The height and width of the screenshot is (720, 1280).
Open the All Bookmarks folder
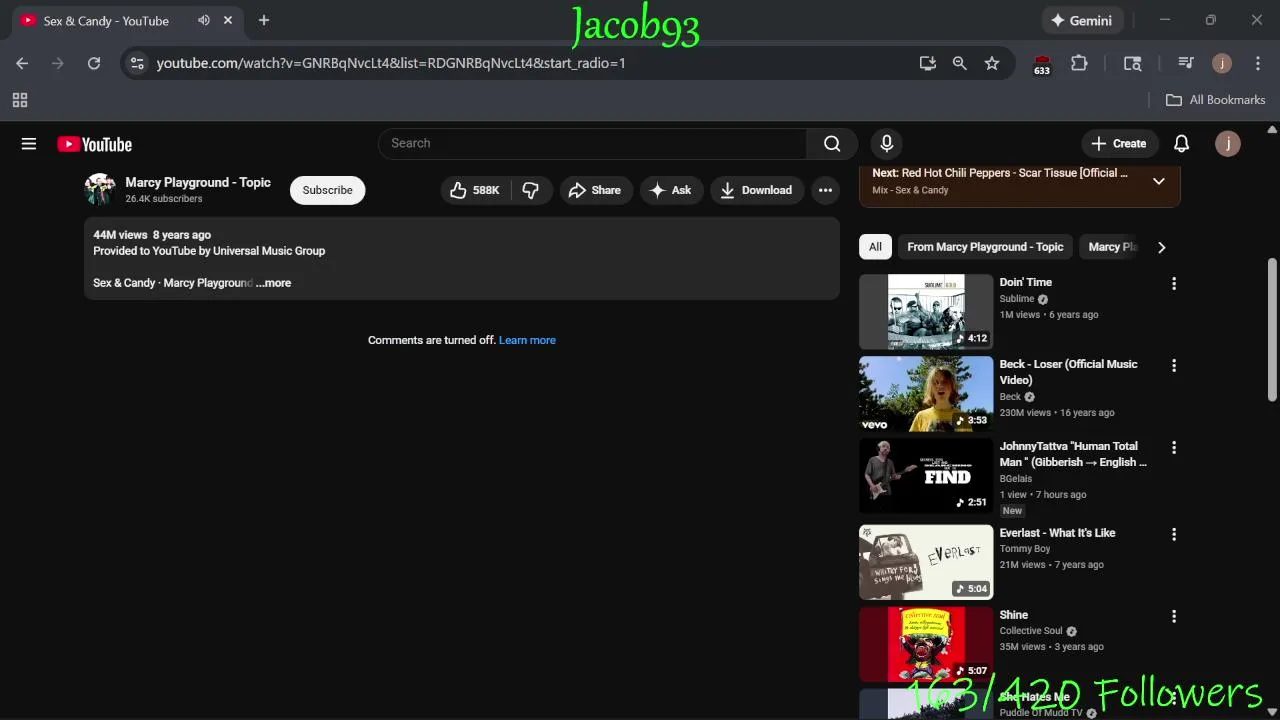(x=1216, y=100)
